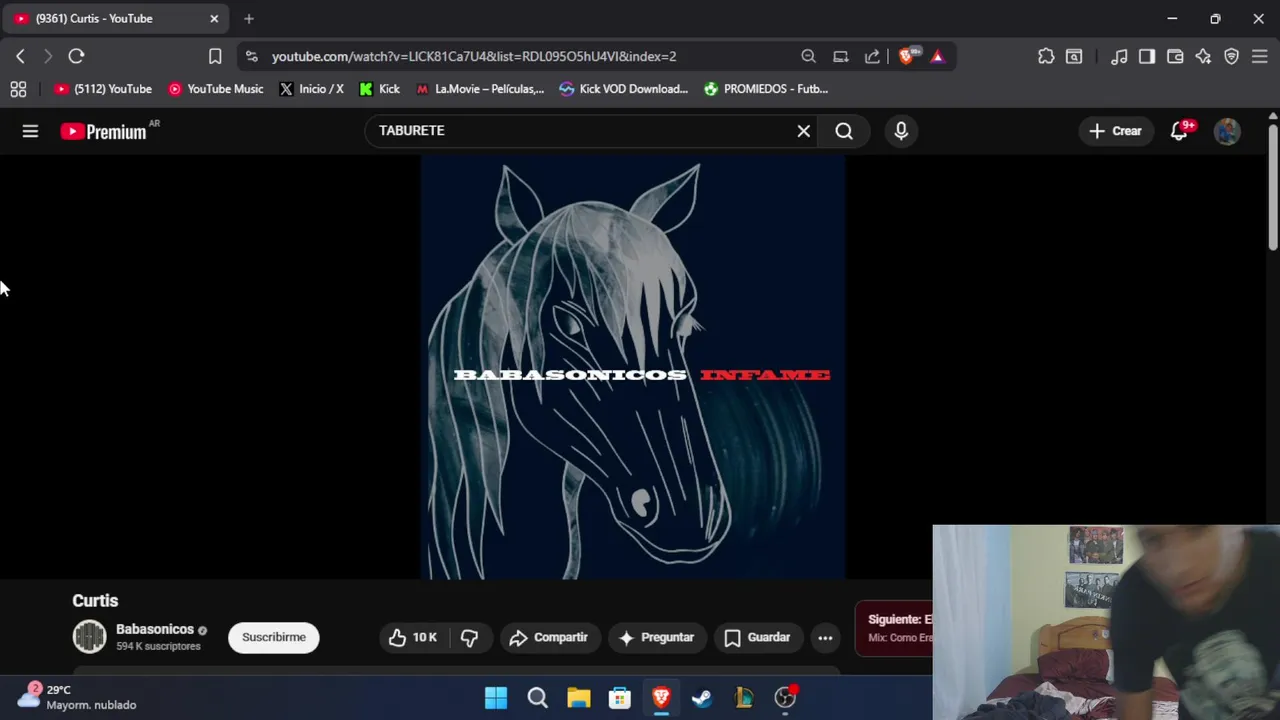Screen dimensions: 1280x720
Task: Open Windows taskbar search
Action: 538,698
